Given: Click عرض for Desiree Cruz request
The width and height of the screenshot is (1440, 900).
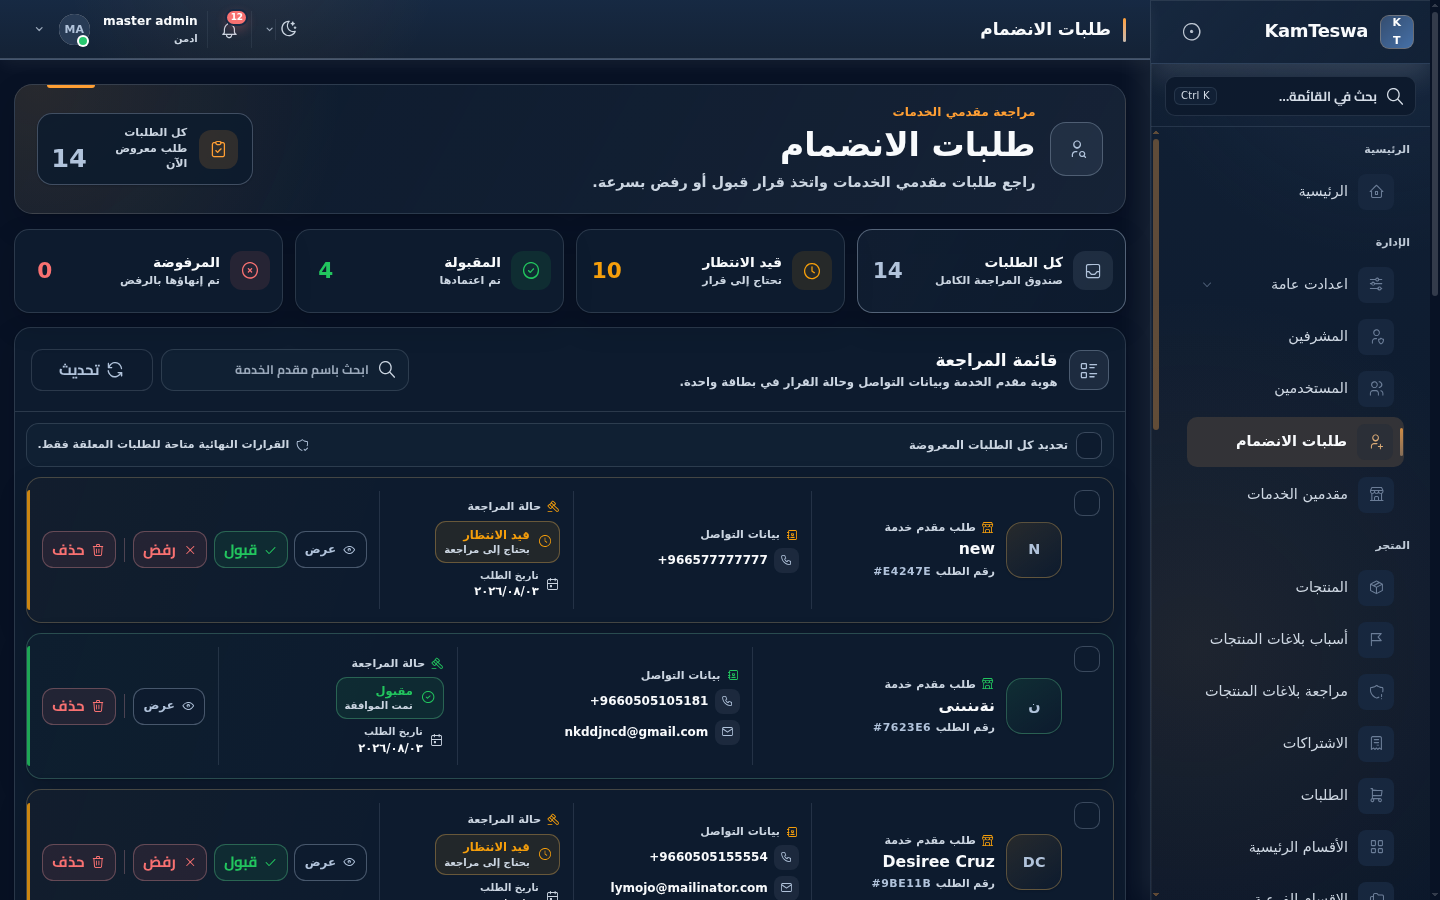Looking at the screenshot, I should coord(330,862).
